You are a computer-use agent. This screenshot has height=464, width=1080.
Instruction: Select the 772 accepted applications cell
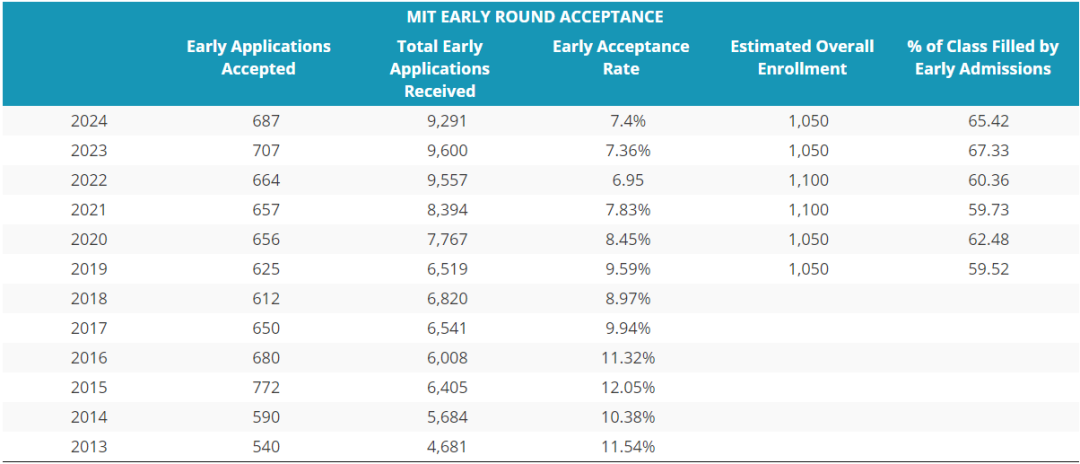(266, 387)
